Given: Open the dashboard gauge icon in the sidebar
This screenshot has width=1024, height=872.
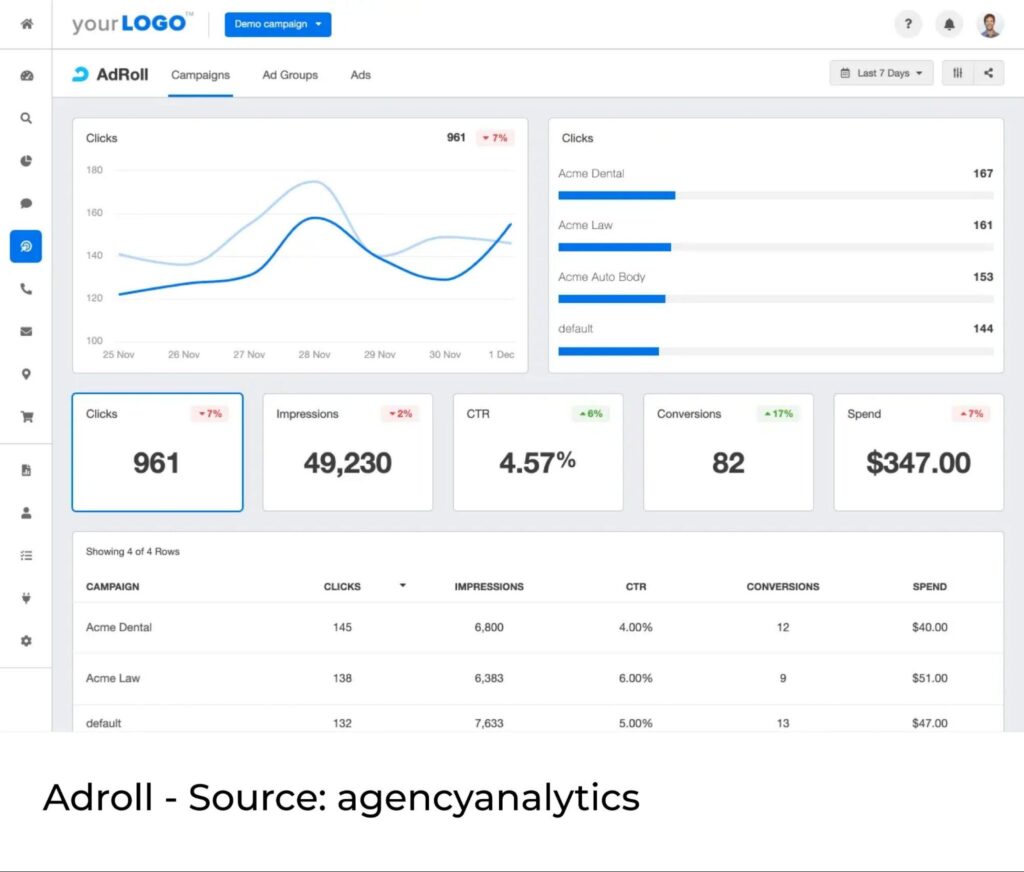Looking at the screenshot, I should tap(26, 76).
